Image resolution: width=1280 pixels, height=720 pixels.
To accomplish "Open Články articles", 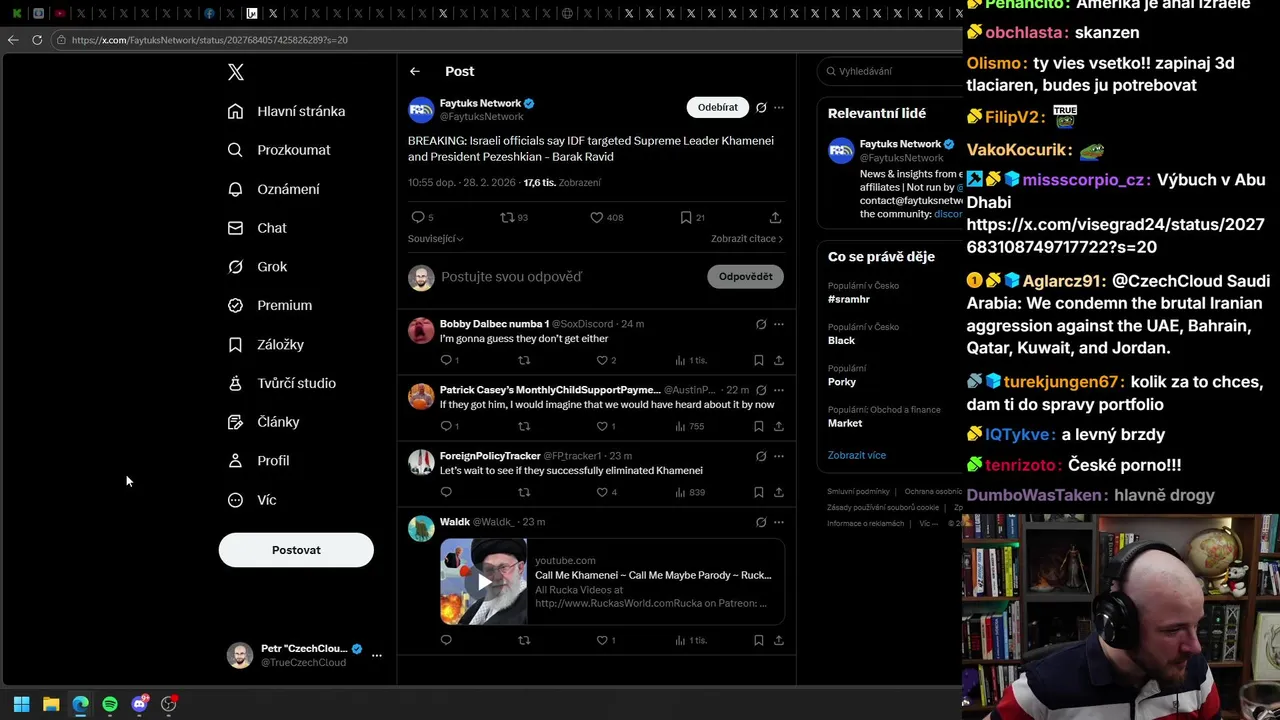I will [x=264, y=422].
